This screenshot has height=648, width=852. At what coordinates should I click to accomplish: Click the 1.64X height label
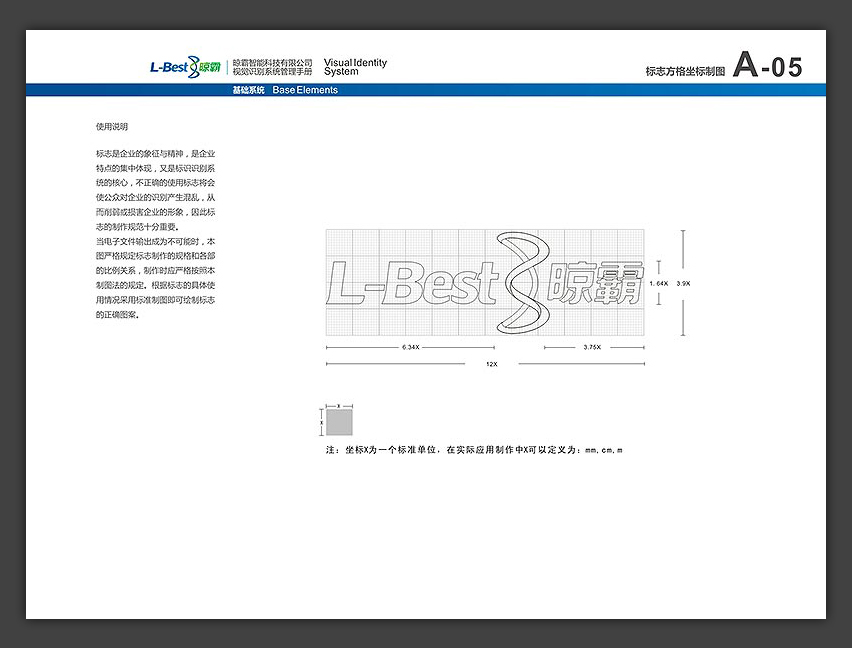tap(658, 283)
